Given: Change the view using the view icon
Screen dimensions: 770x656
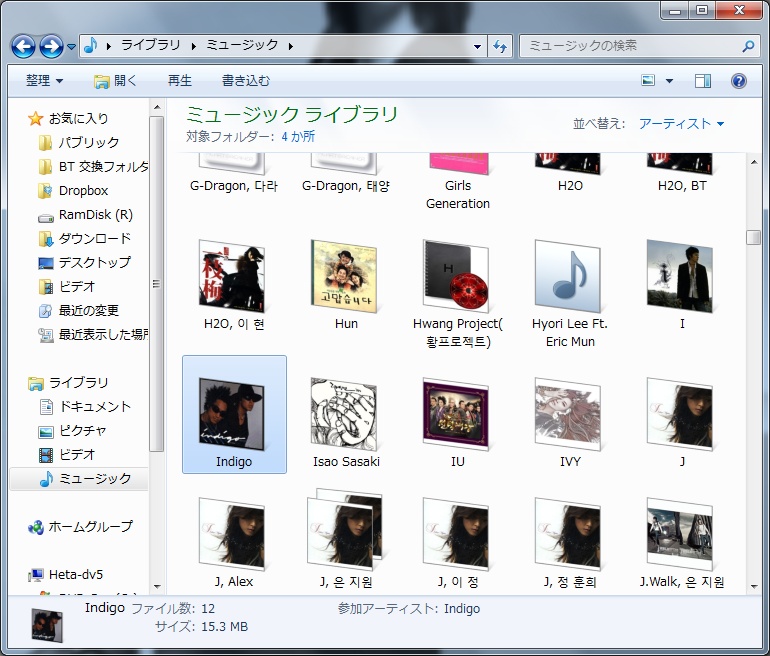Looking at the screenshot, I should (x=648, y=81).
